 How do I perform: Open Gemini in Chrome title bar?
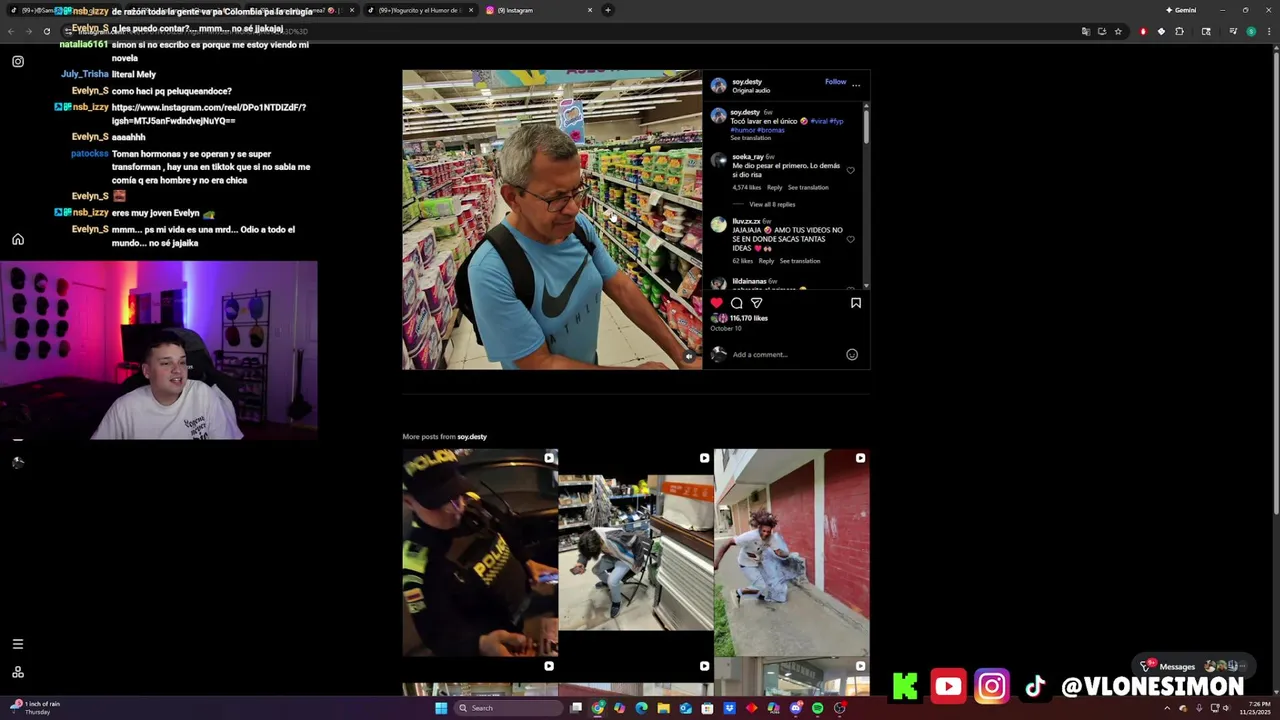click(1181, 10)
